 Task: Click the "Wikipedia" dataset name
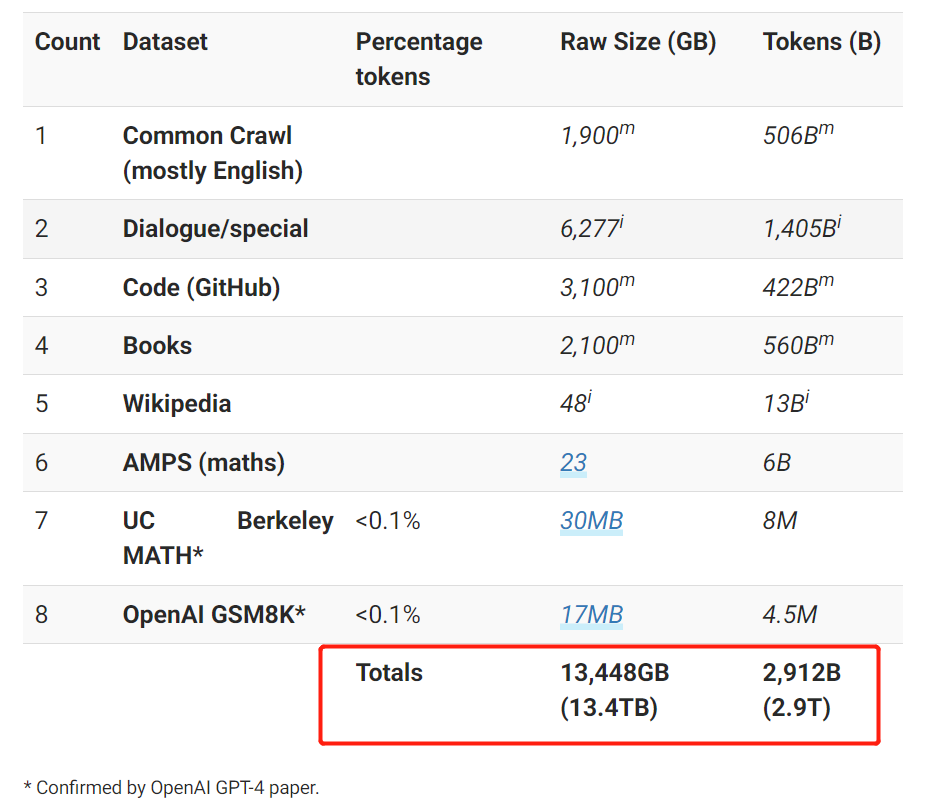coord(176,404)
